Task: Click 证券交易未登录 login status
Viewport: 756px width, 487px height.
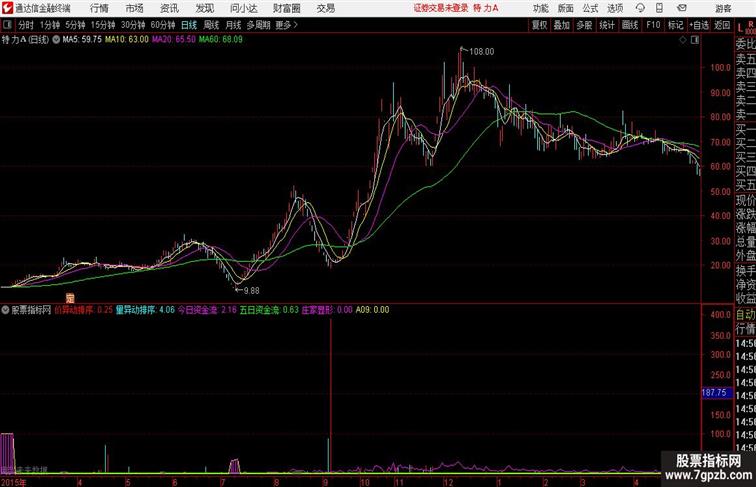Action: point(440,8)
